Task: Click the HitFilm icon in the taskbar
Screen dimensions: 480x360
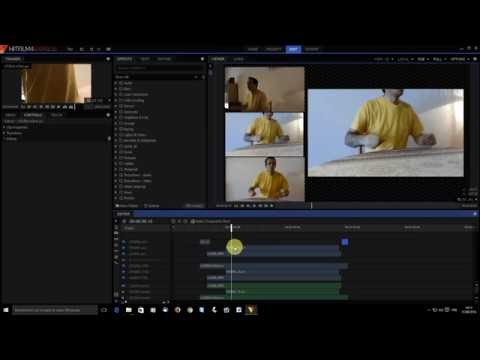Action: [x=251, y=310]
